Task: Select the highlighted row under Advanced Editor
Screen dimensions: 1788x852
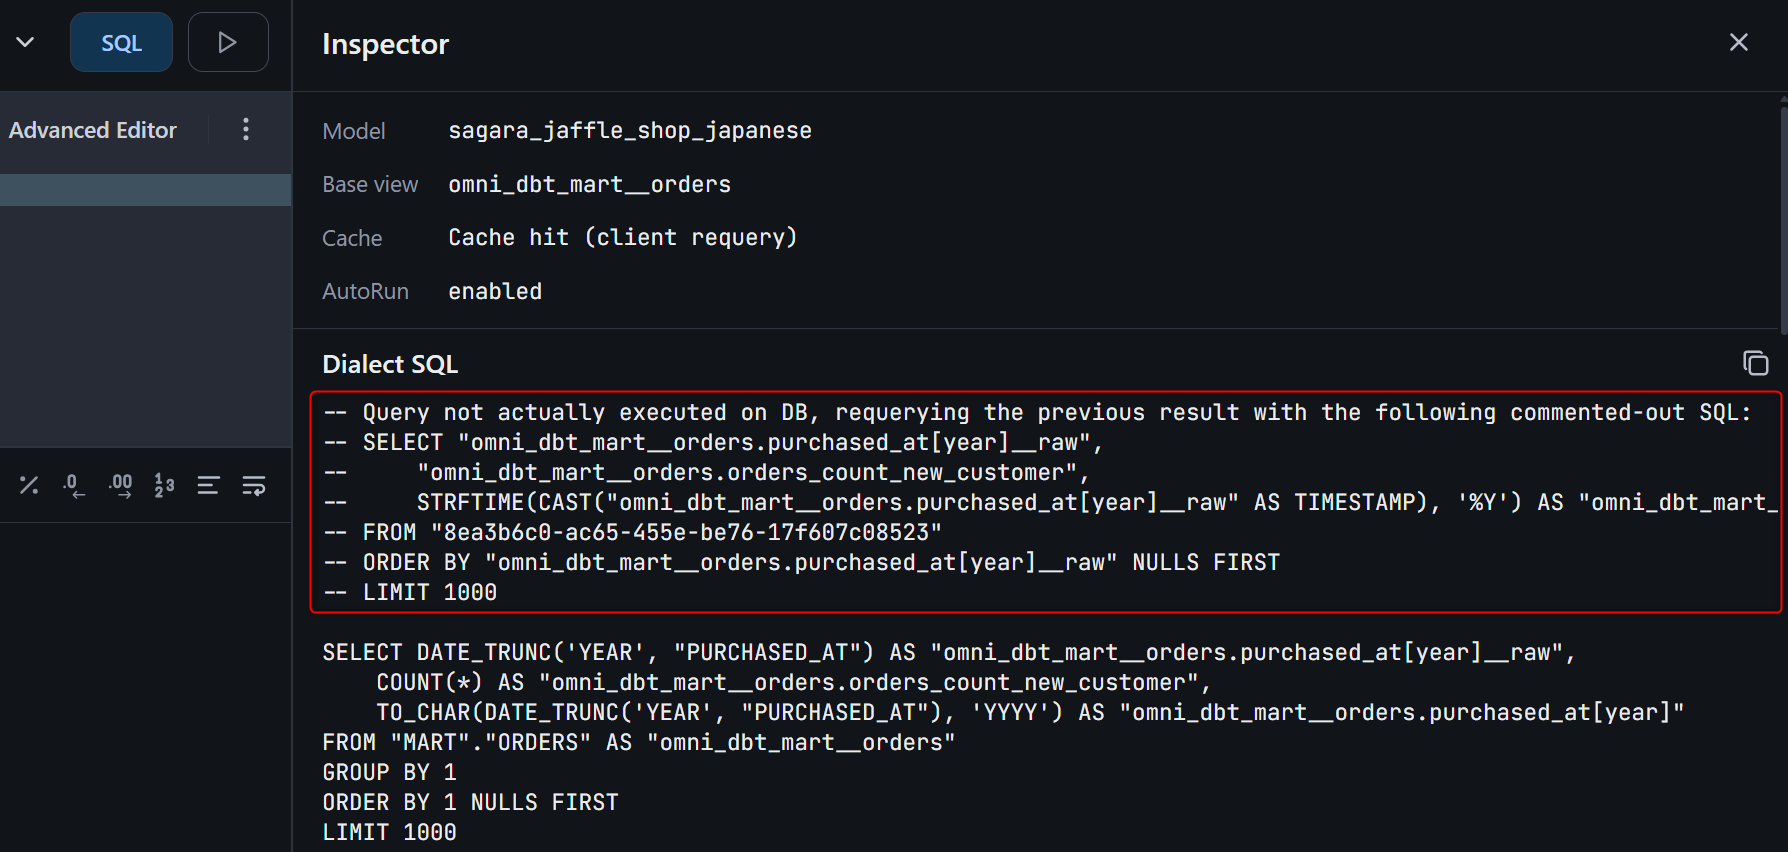Action: [145, 190]
